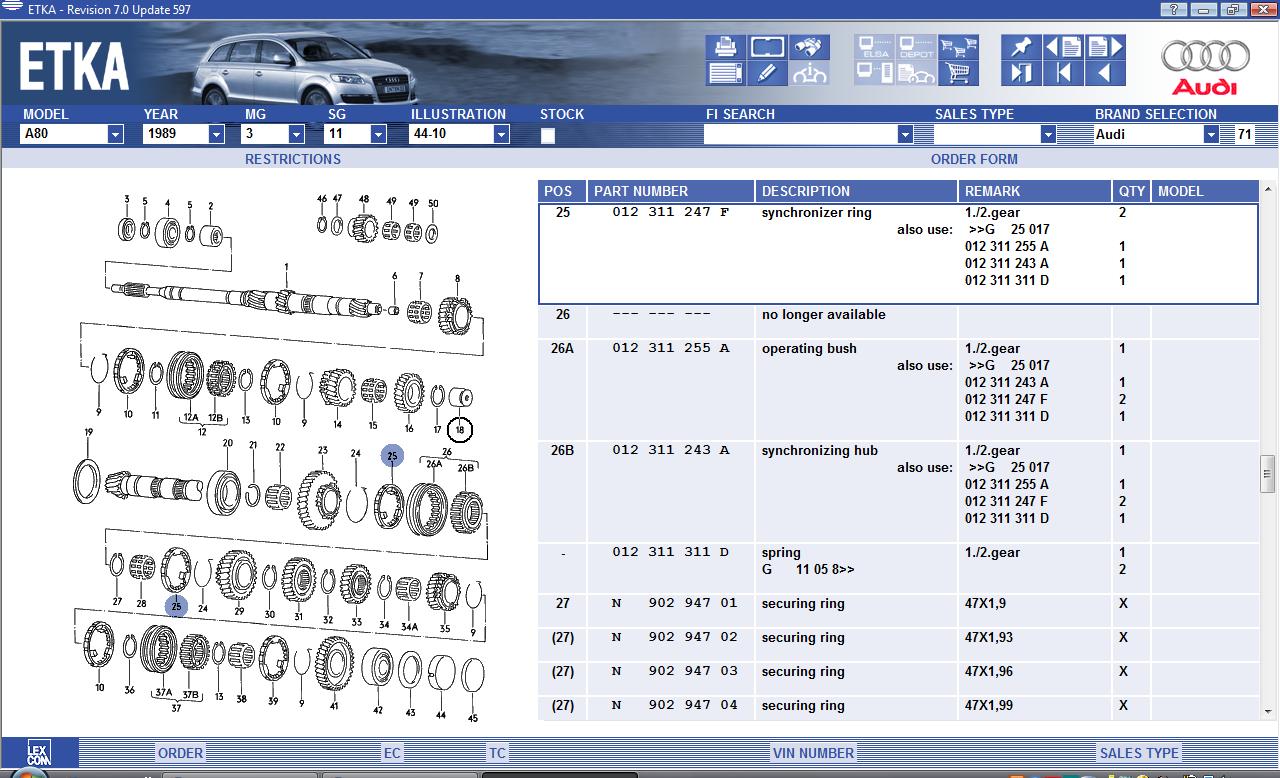Click the FI SEARCH input field
The height and width of the screenshot is (778, 1280).
[x=800, y=135]
